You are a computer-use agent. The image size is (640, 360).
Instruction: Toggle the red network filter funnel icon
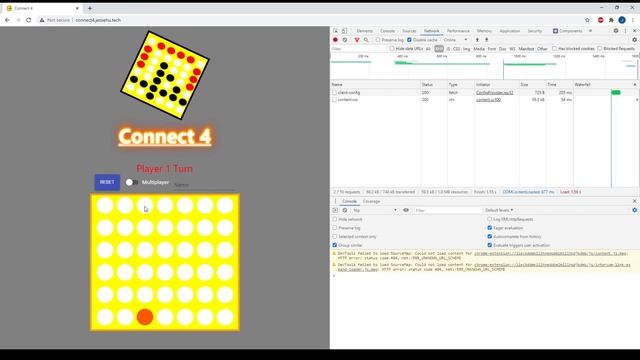[357, 40]
